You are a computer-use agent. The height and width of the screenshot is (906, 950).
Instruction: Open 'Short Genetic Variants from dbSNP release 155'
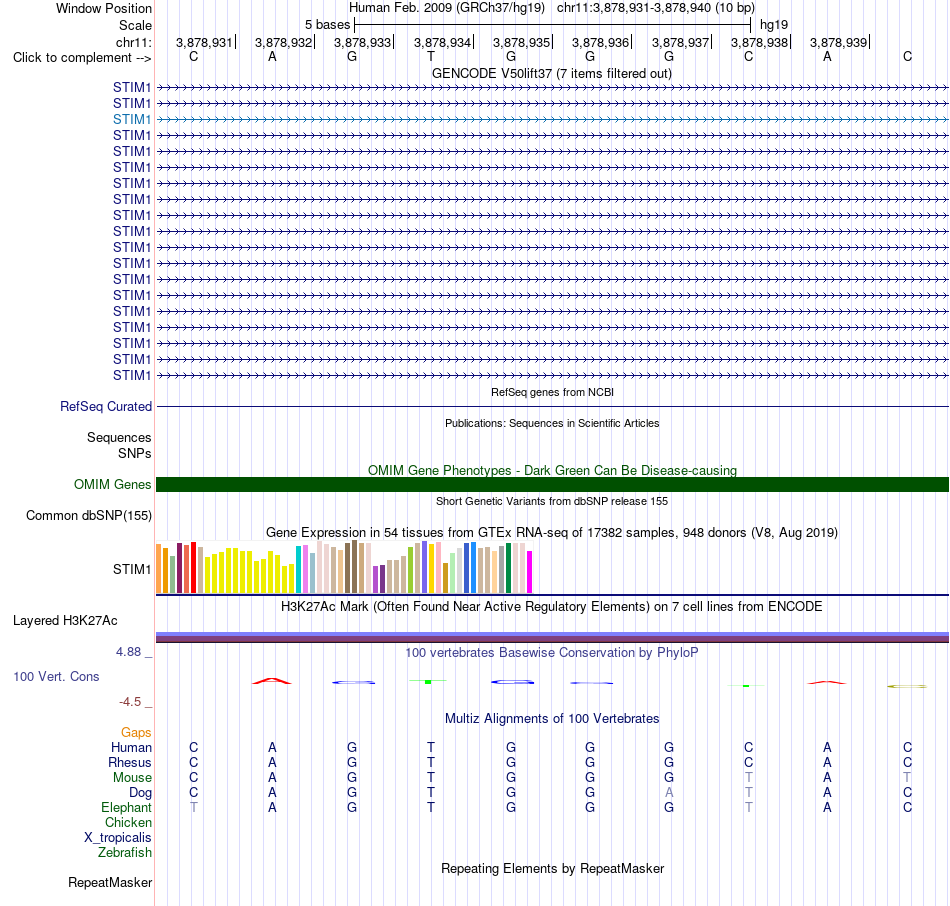552,501
